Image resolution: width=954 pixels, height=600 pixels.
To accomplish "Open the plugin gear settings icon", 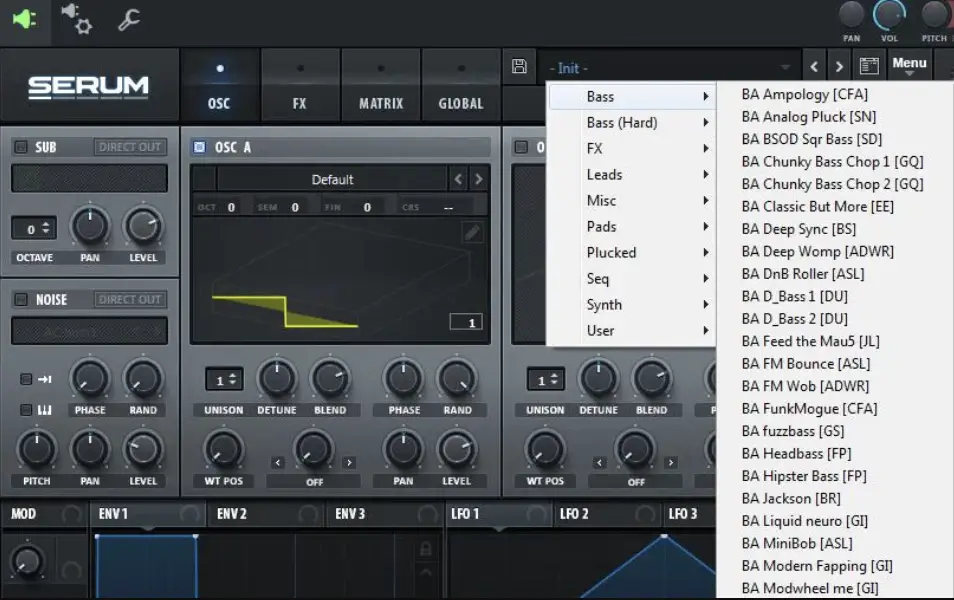I will pos(76,18).
